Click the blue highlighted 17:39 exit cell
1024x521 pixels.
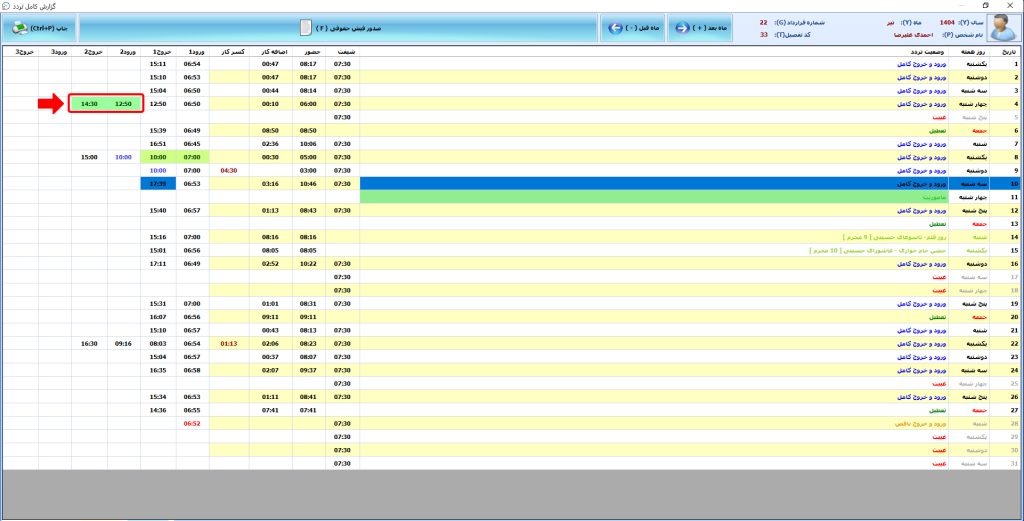pyautogui.click(x=157, y=184)
